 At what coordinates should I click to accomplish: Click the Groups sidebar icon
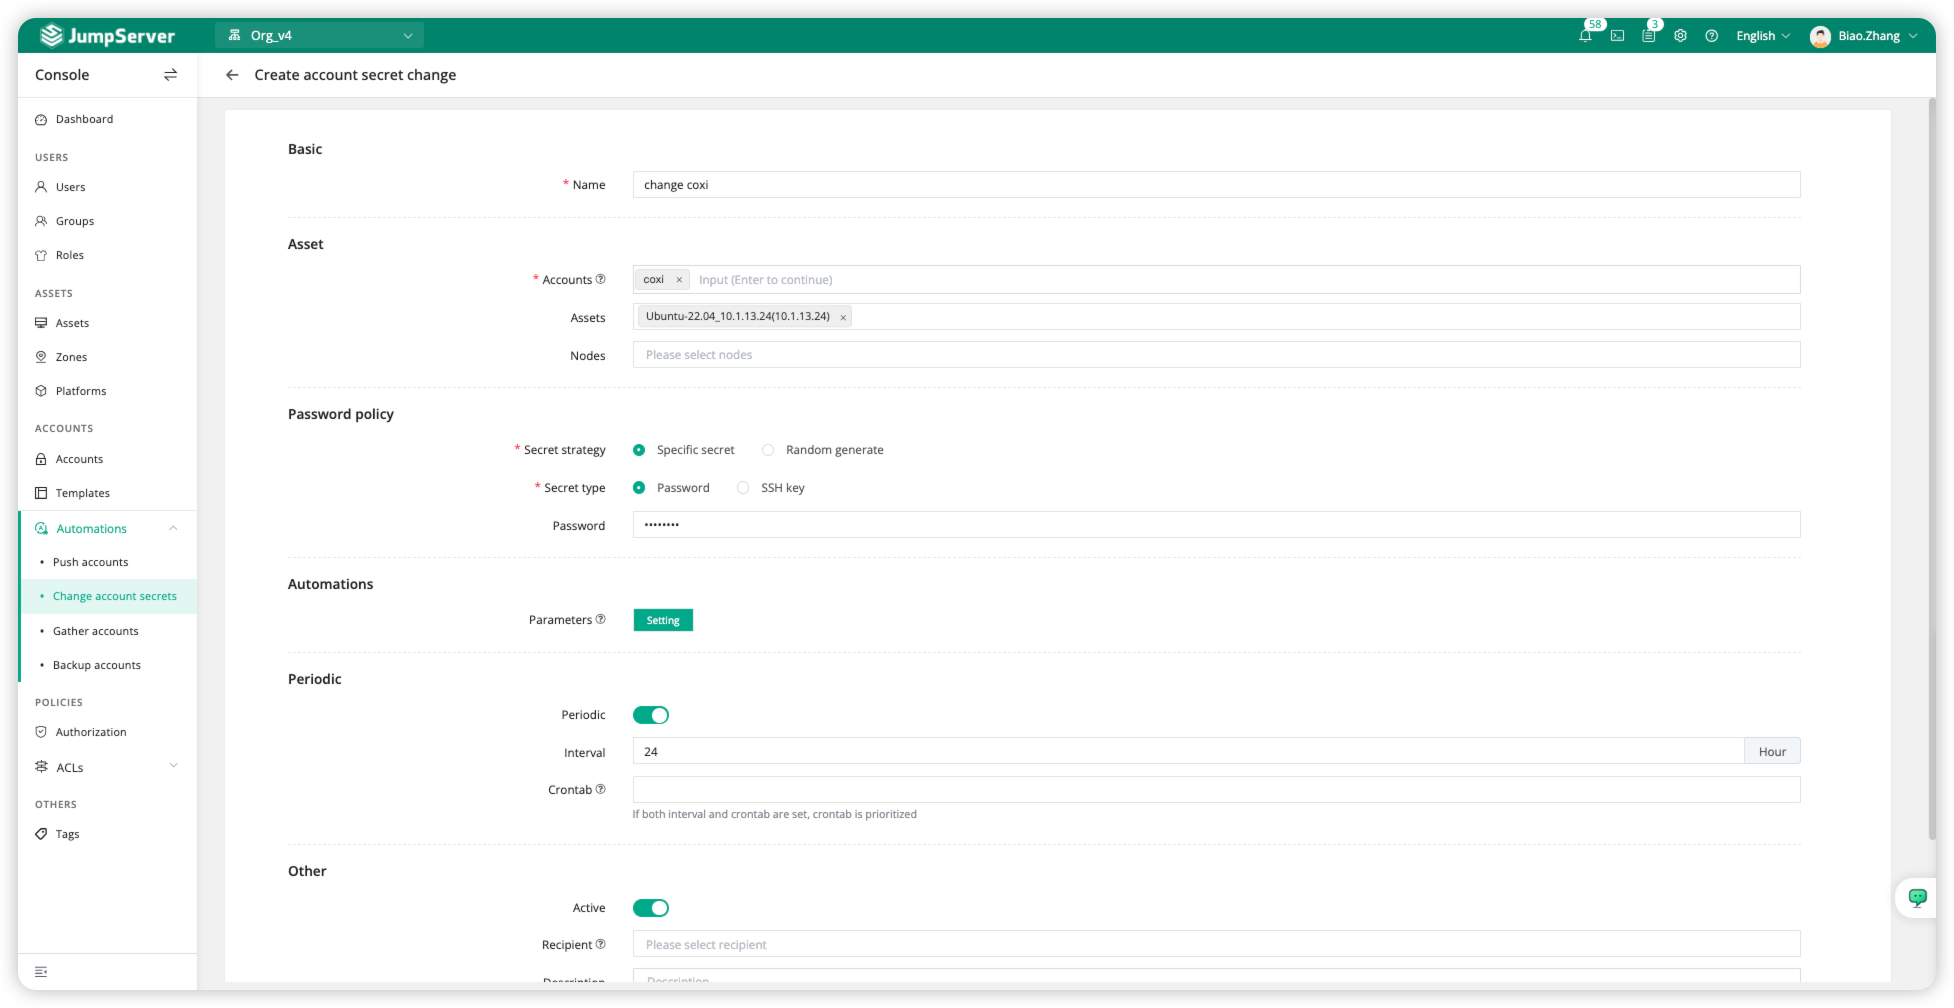41,221
